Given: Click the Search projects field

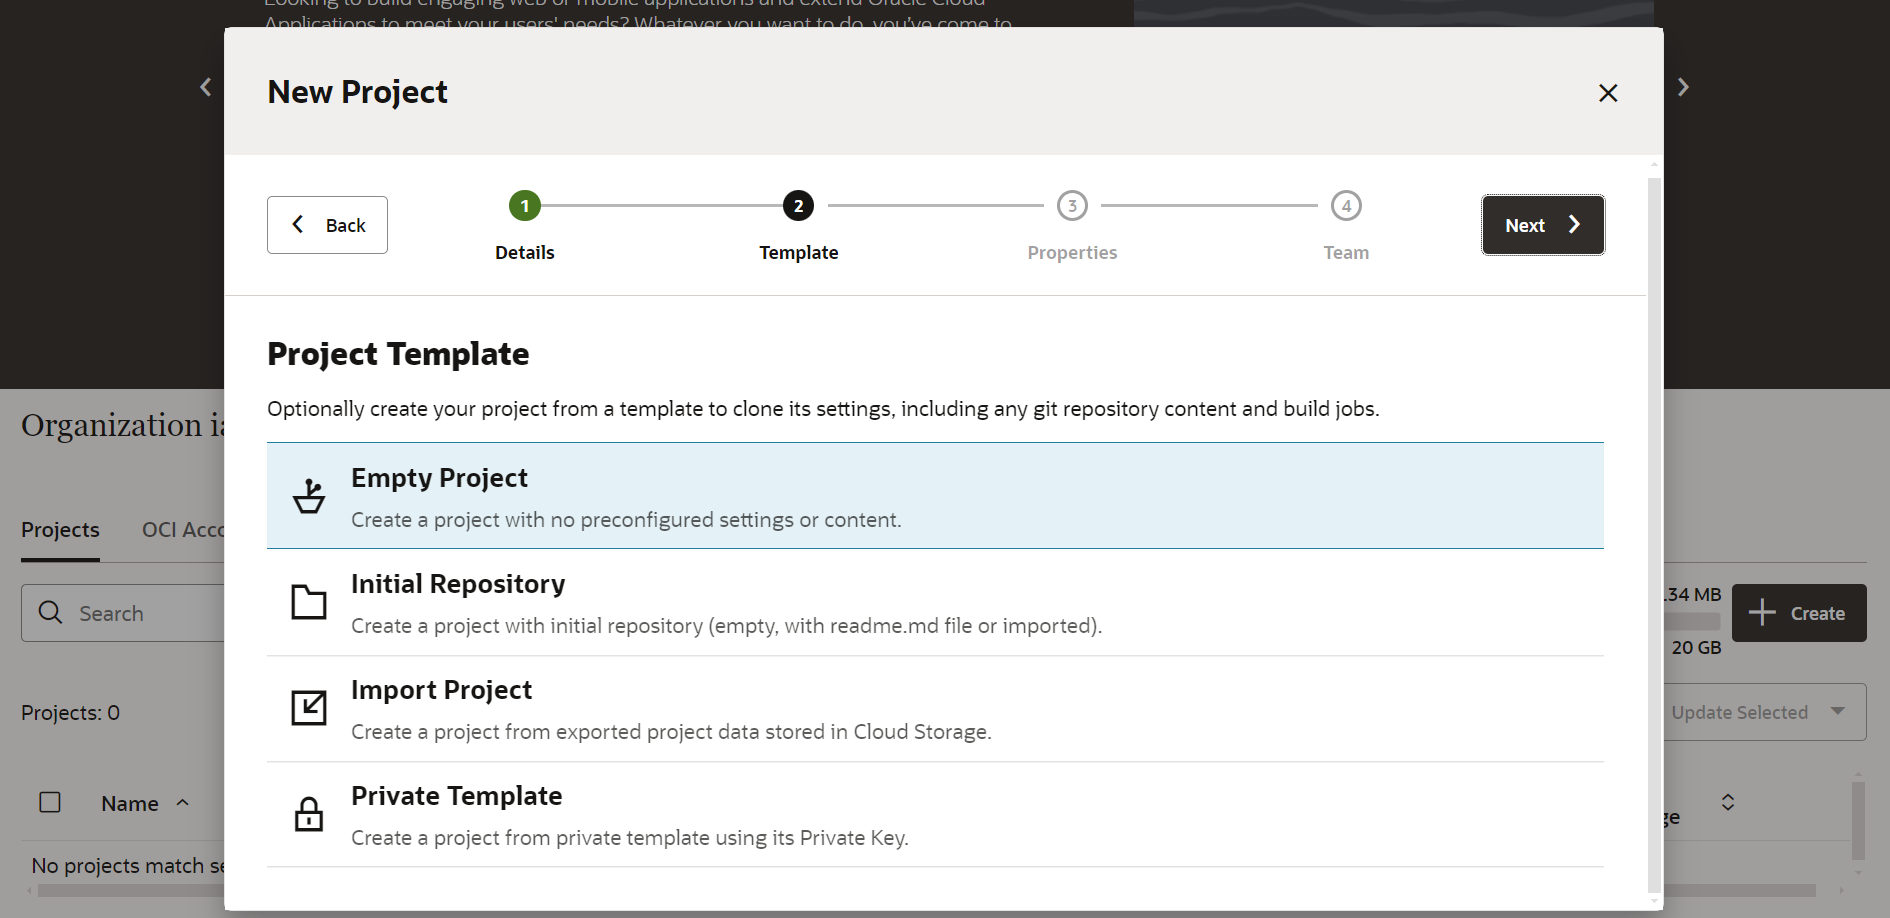Looking at the screenshot, I should click(123, 613).
